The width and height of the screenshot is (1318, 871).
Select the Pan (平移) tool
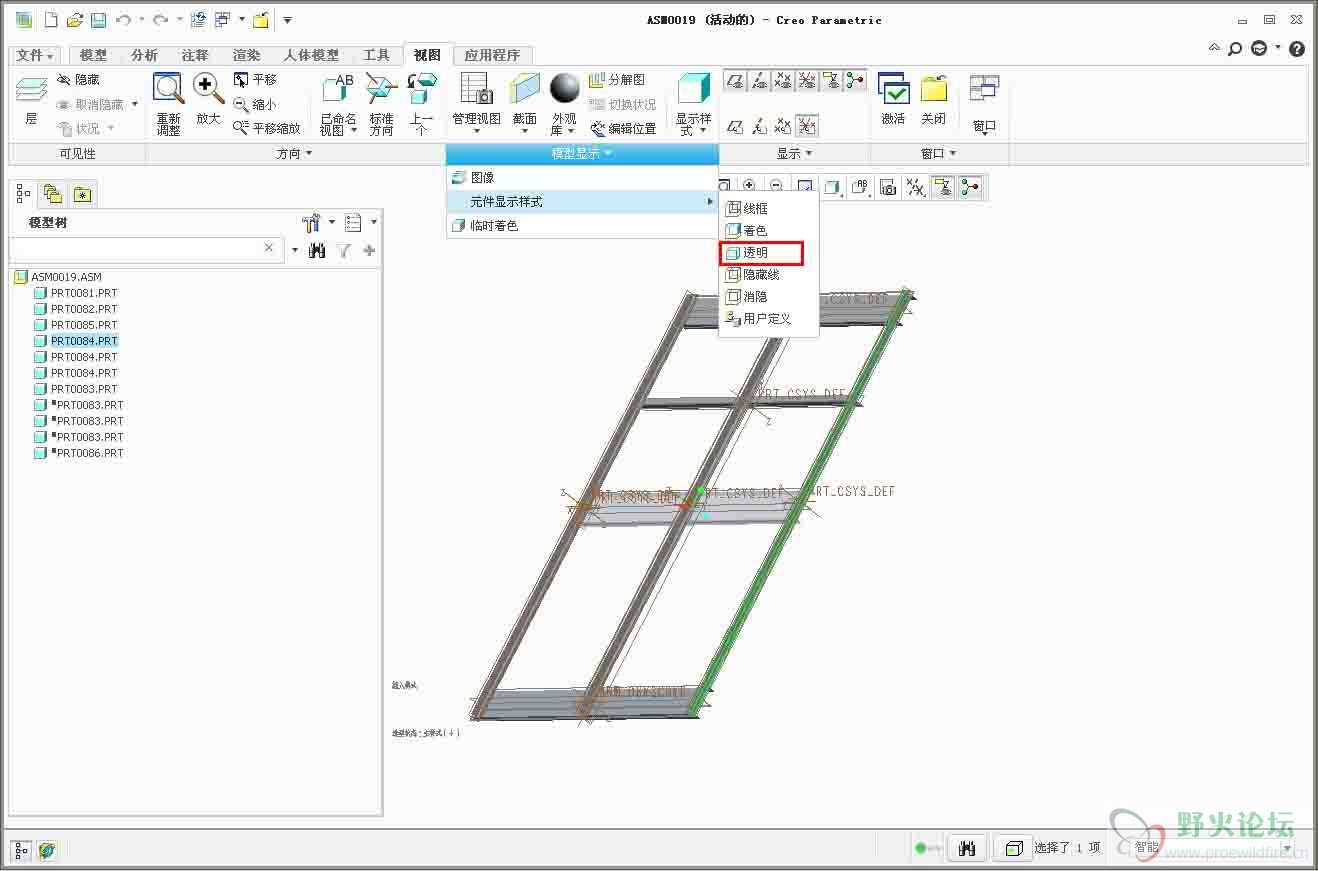(255, 80)
